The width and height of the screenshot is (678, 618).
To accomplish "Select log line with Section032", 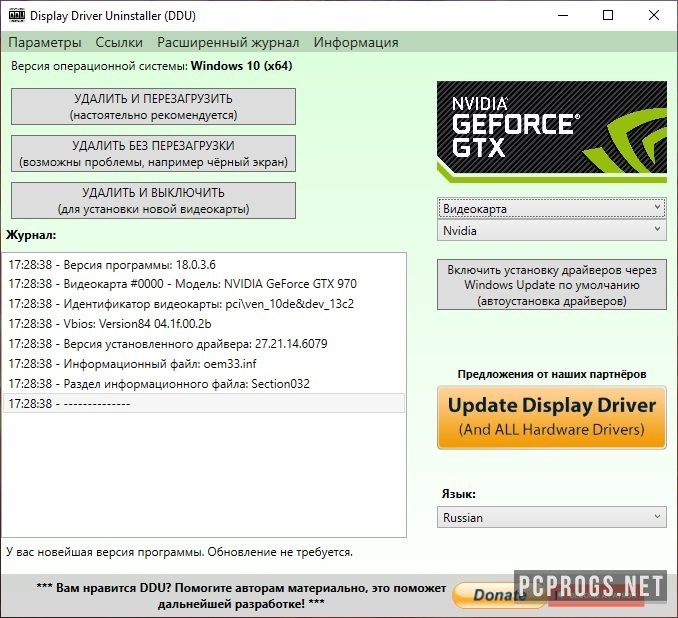I will pyautogui.click(x=204, y=383).
